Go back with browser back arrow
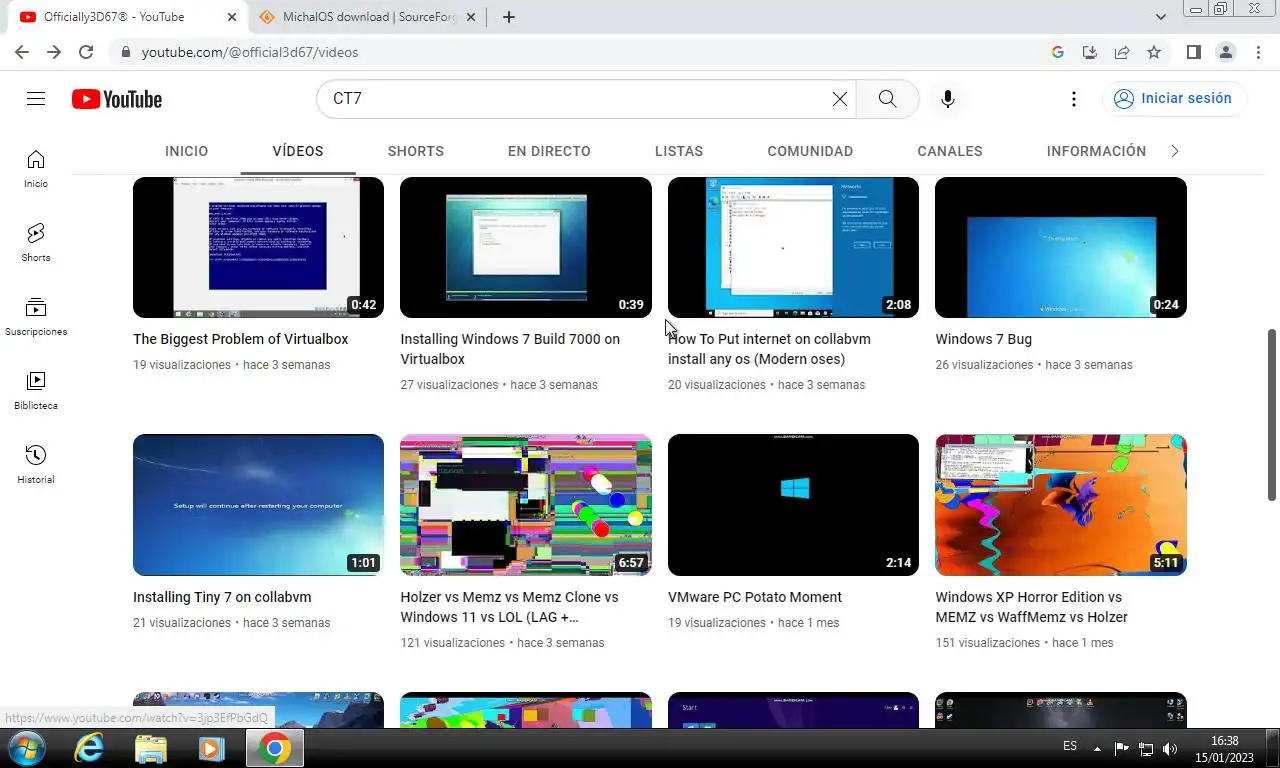 click(x=22, y=52)
